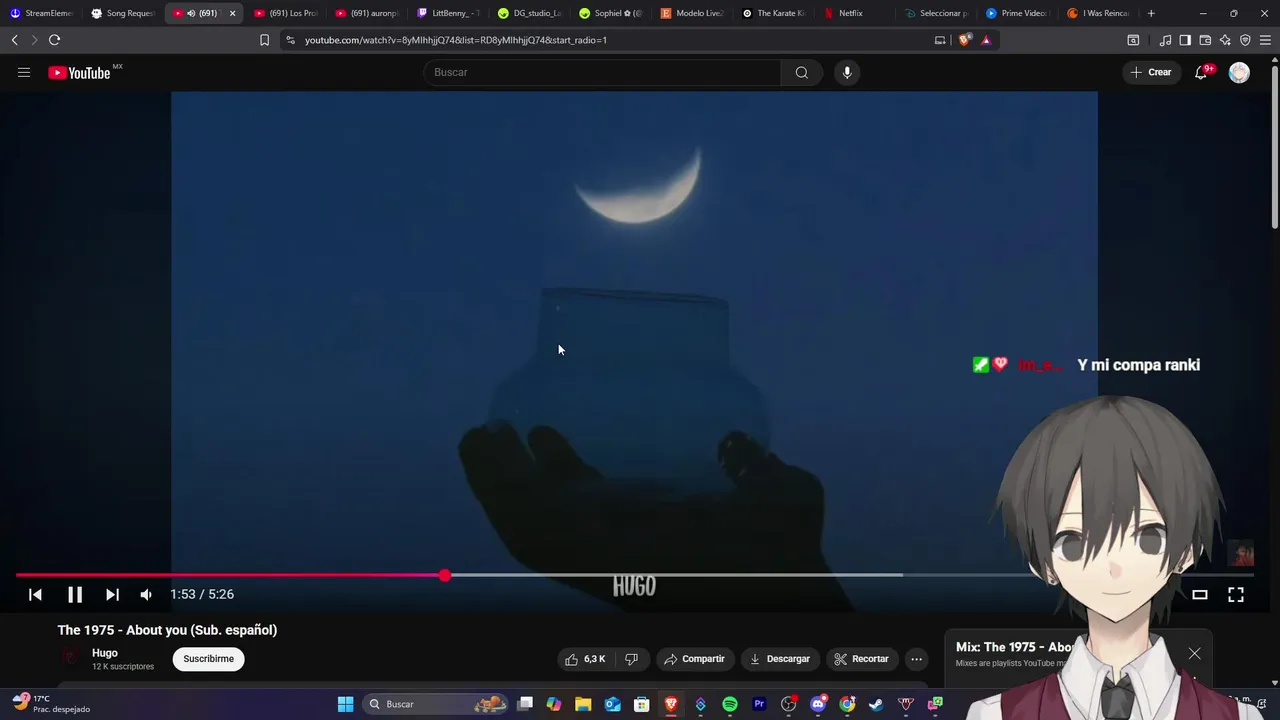Viewport: 1280px width, 720px height.
Task: Enter fullscreen in the video player
Action: [1236, 594]
